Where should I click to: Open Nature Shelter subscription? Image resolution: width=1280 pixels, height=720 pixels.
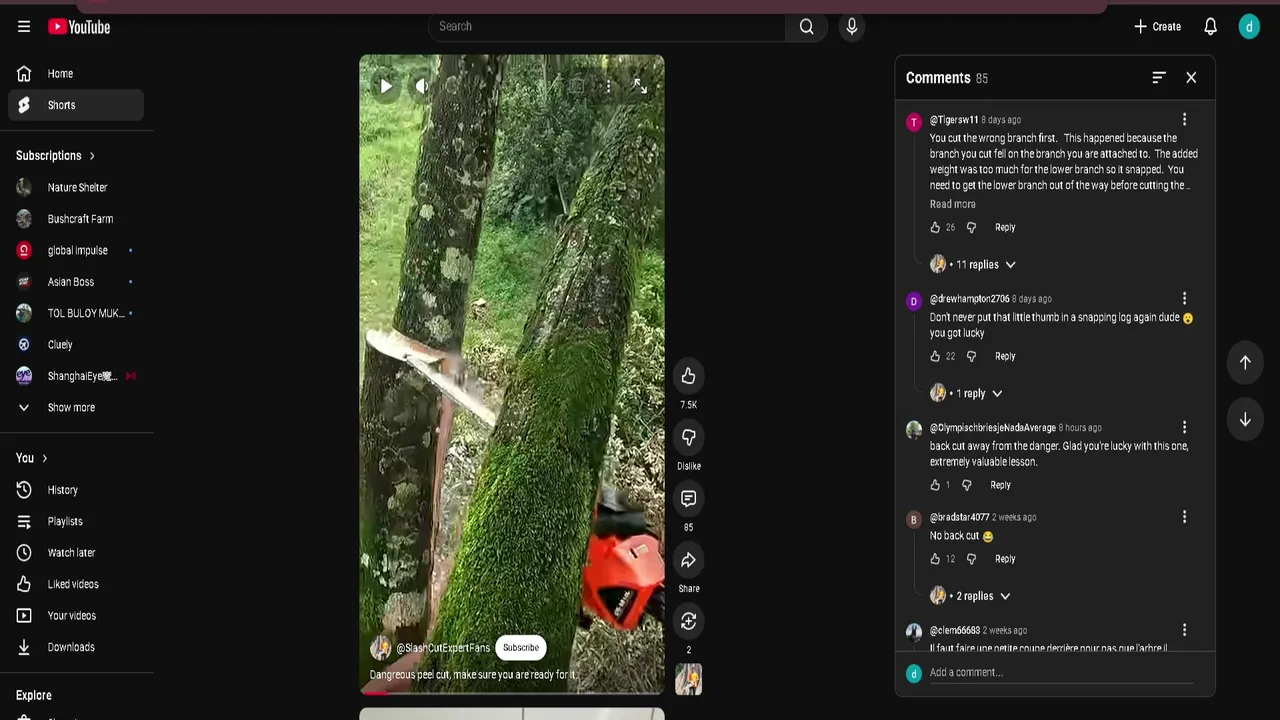pyautogui.click(x=76, y=188)
